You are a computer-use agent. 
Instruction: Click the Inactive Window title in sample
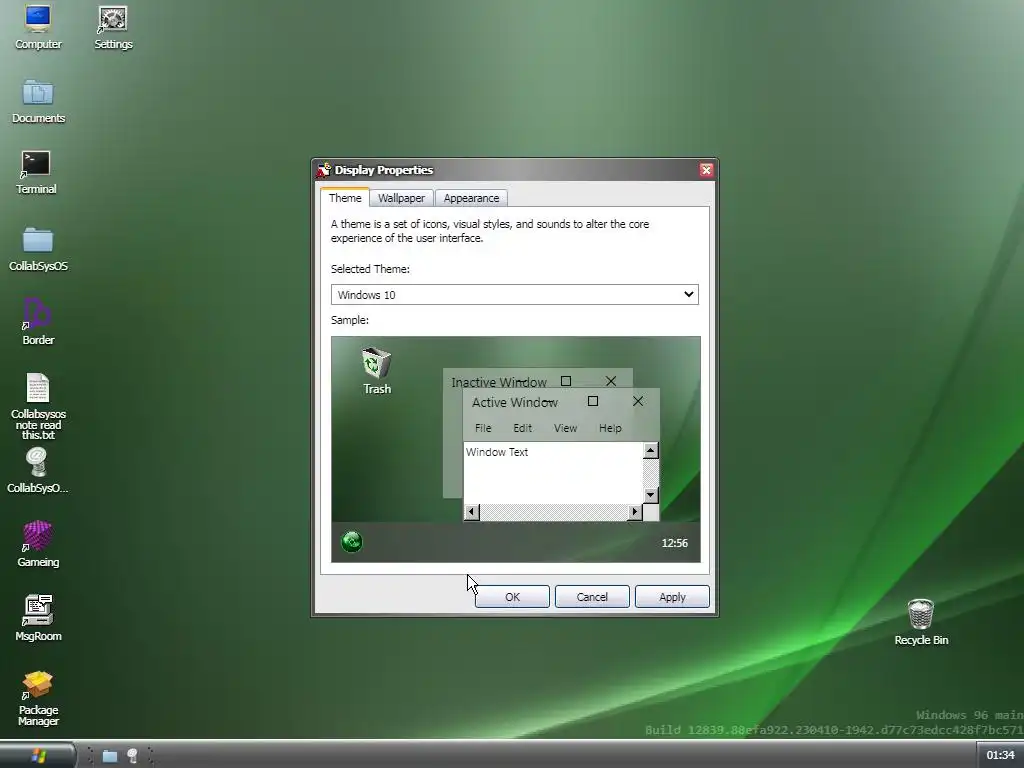click(x=499, y=382)
